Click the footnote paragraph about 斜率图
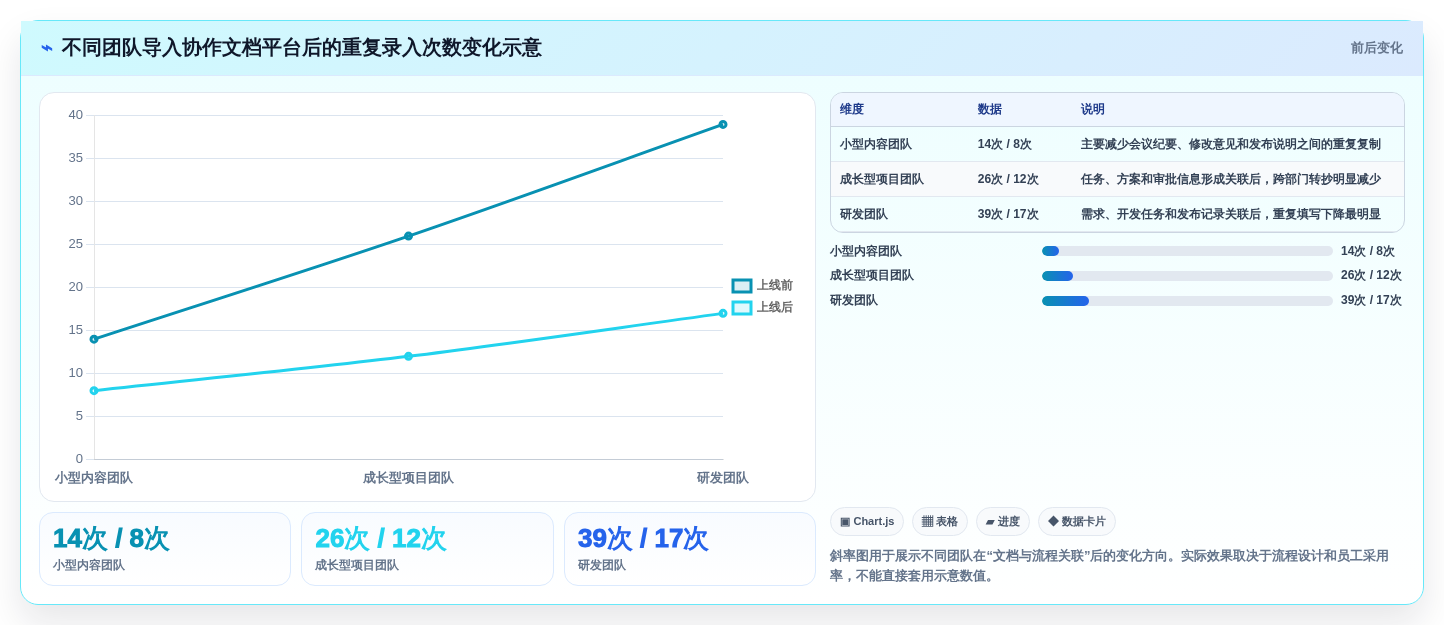 pyautogui.click(x=1116, y=566)
